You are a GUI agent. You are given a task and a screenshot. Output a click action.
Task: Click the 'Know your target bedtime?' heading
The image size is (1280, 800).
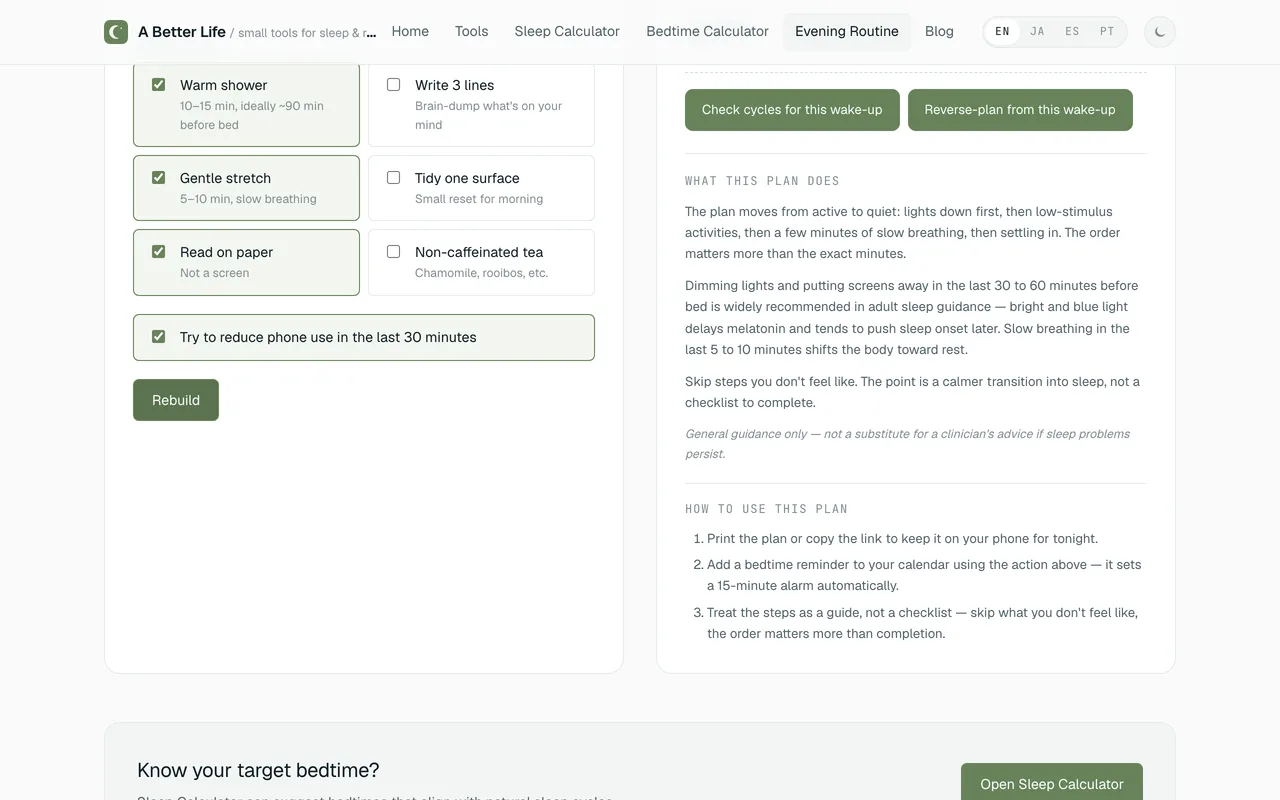point(258,770)
